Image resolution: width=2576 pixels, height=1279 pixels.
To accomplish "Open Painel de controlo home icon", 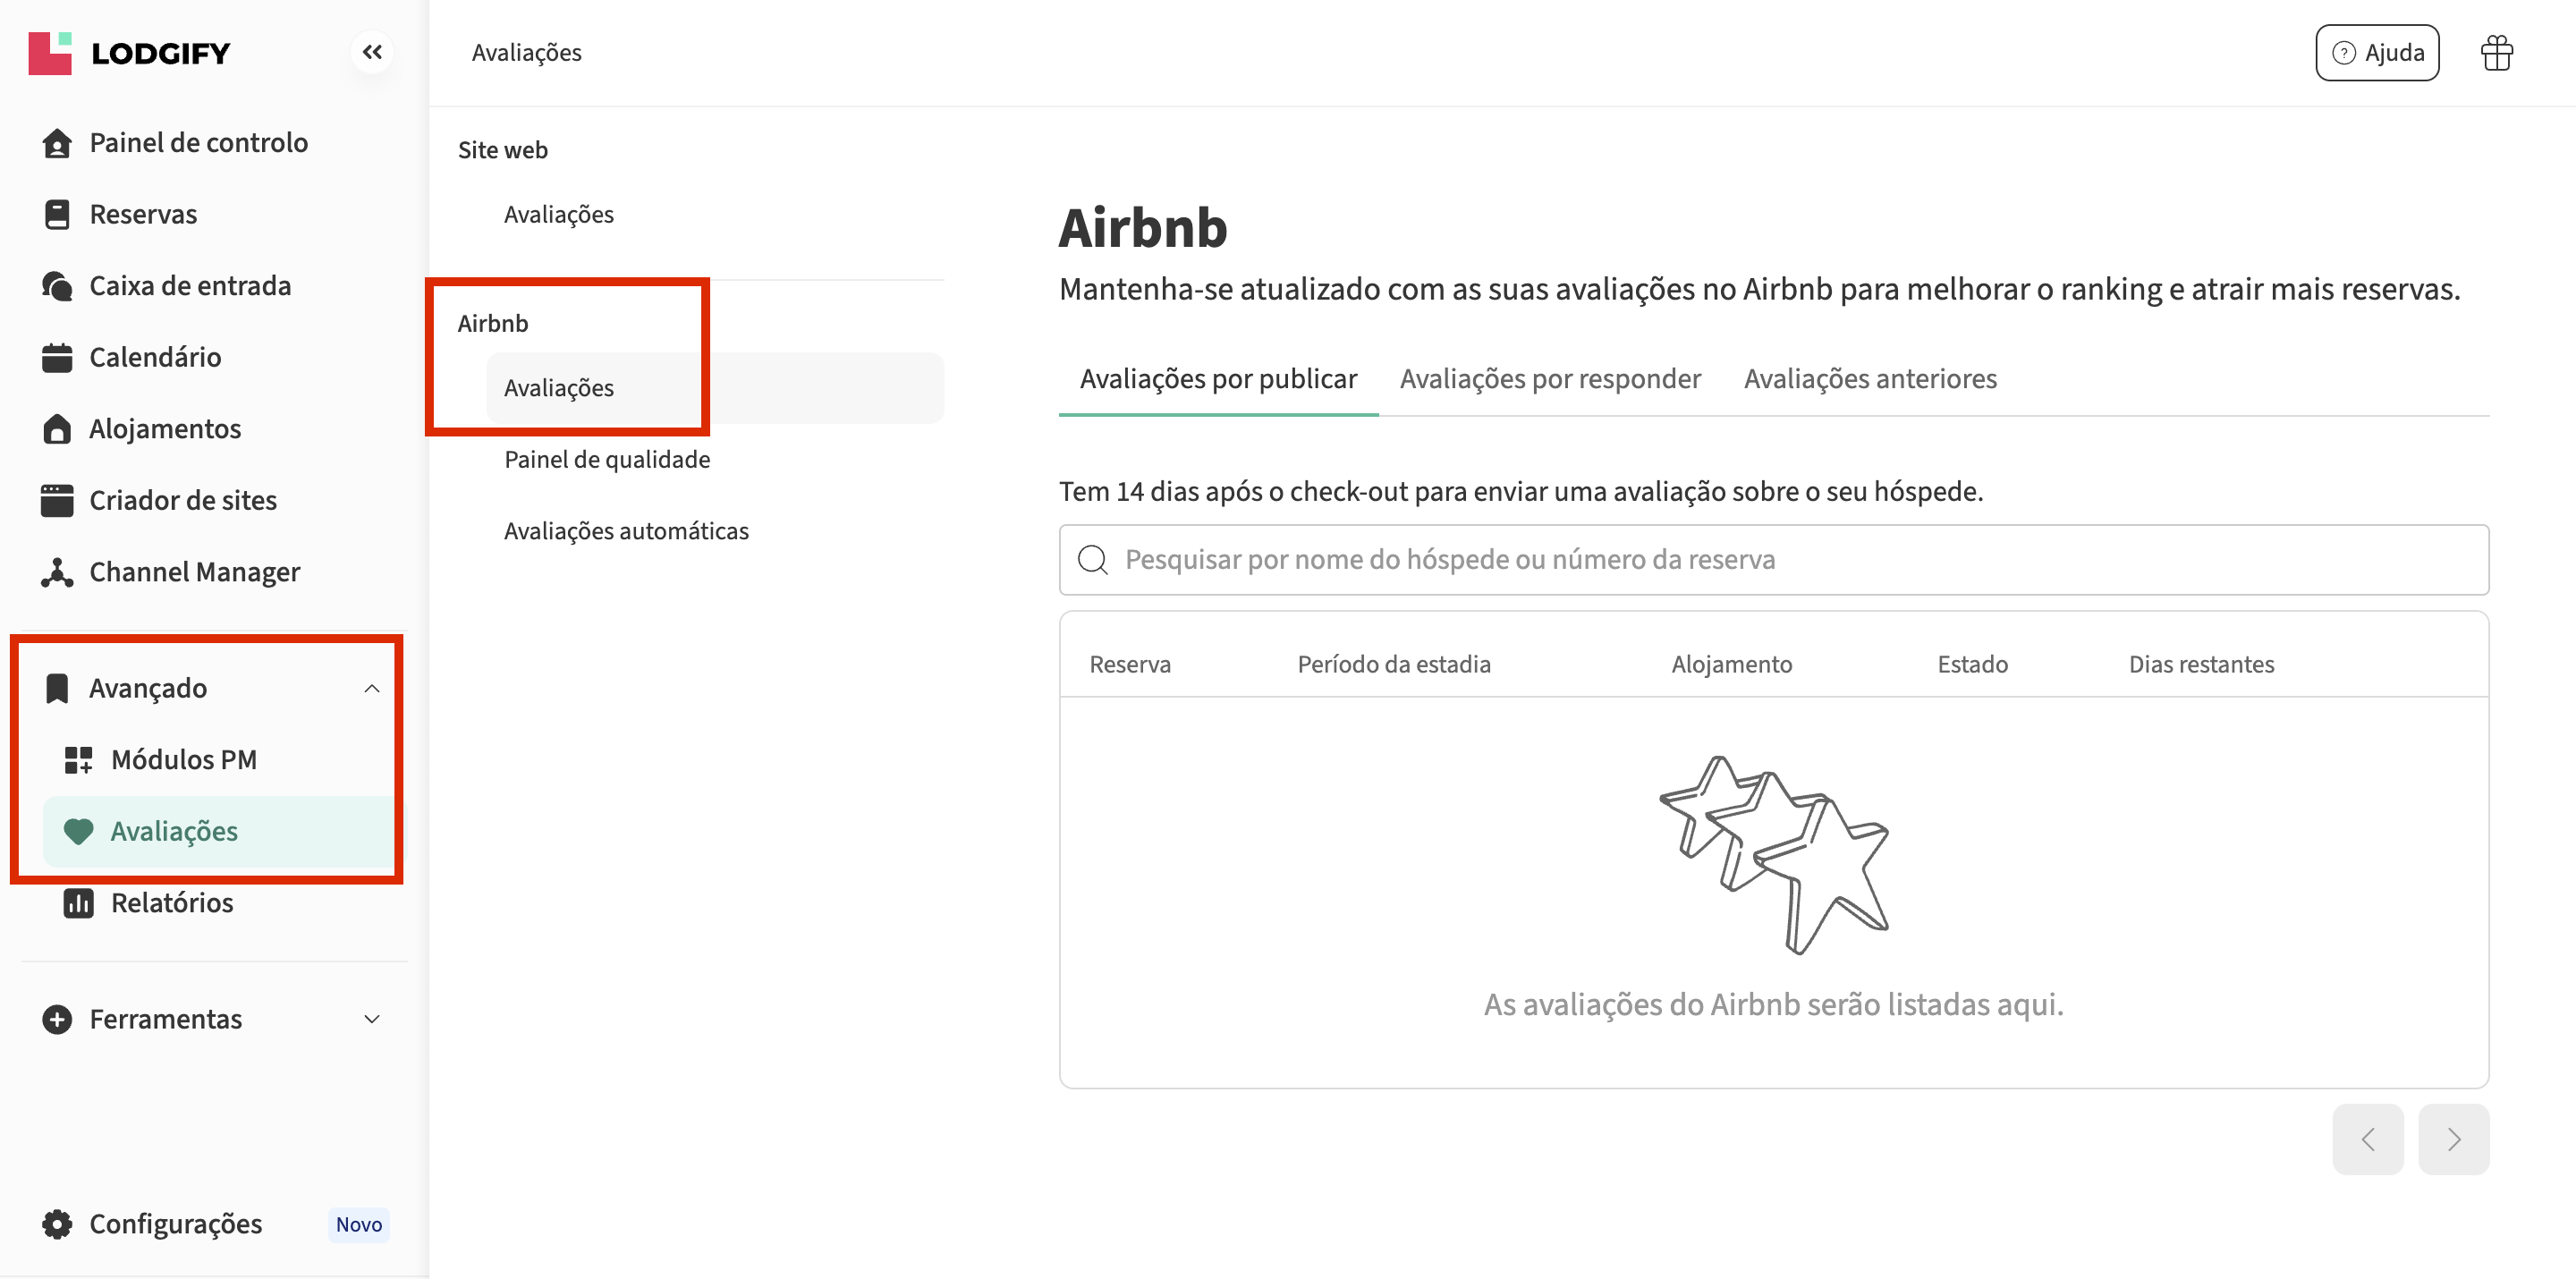I will point(57,143).
